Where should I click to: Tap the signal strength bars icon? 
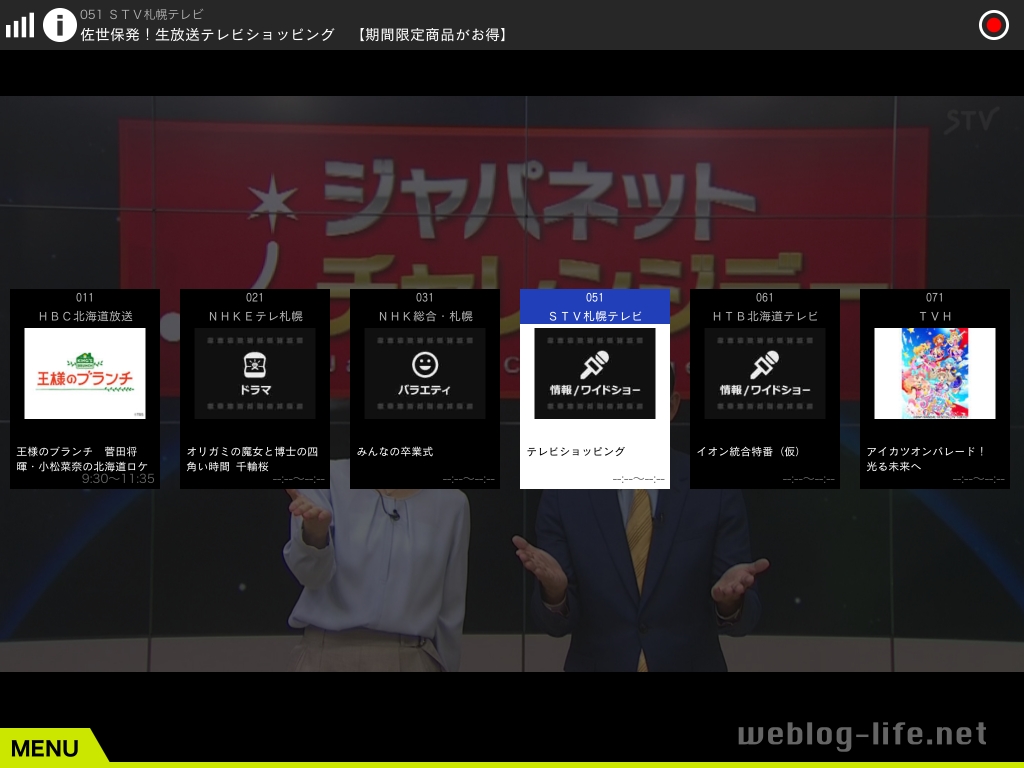pos(20,25)
